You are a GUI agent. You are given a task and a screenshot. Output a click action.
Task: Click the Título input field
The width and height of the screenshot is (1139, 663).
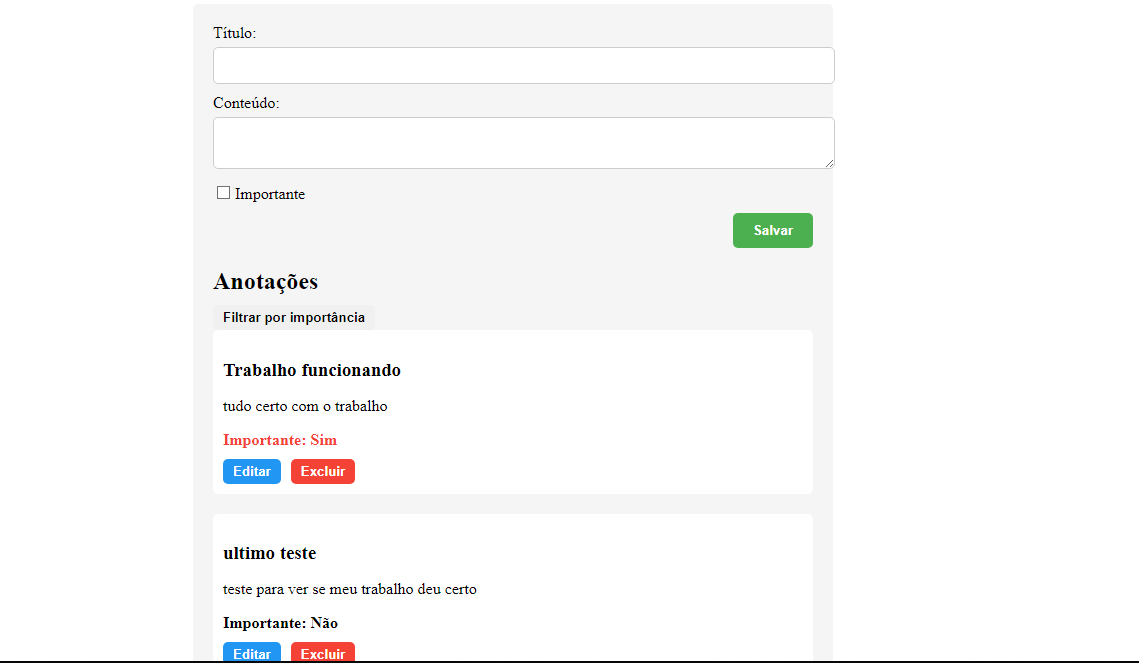click(x=523, y=65)
